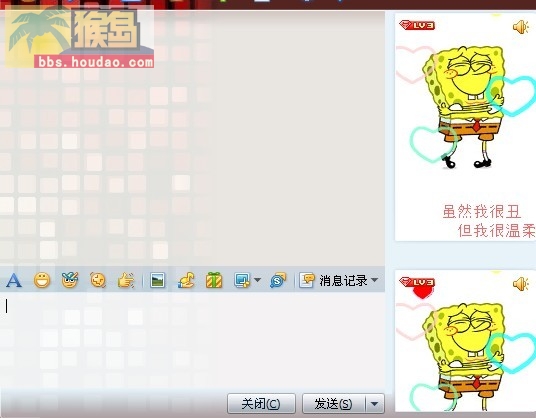Click the S search chat bubble icon
536x418 pixels.
[x=278, y=280]
